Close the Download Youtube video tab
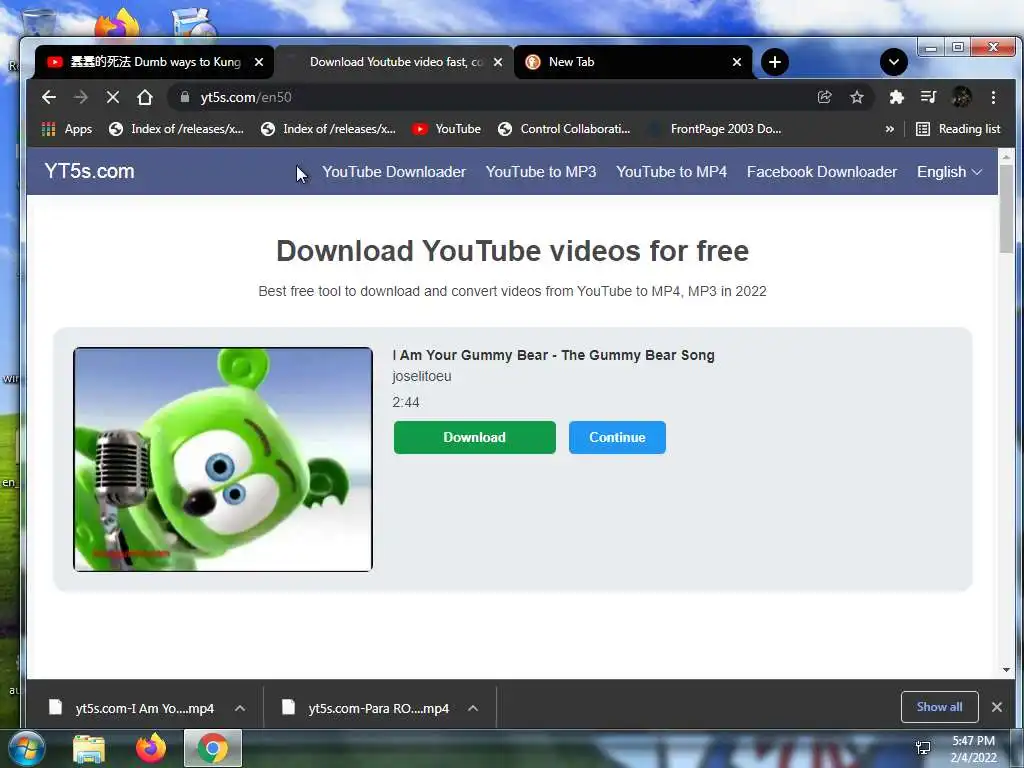The width and height of the screenshot is (1024, 768). 498,62
